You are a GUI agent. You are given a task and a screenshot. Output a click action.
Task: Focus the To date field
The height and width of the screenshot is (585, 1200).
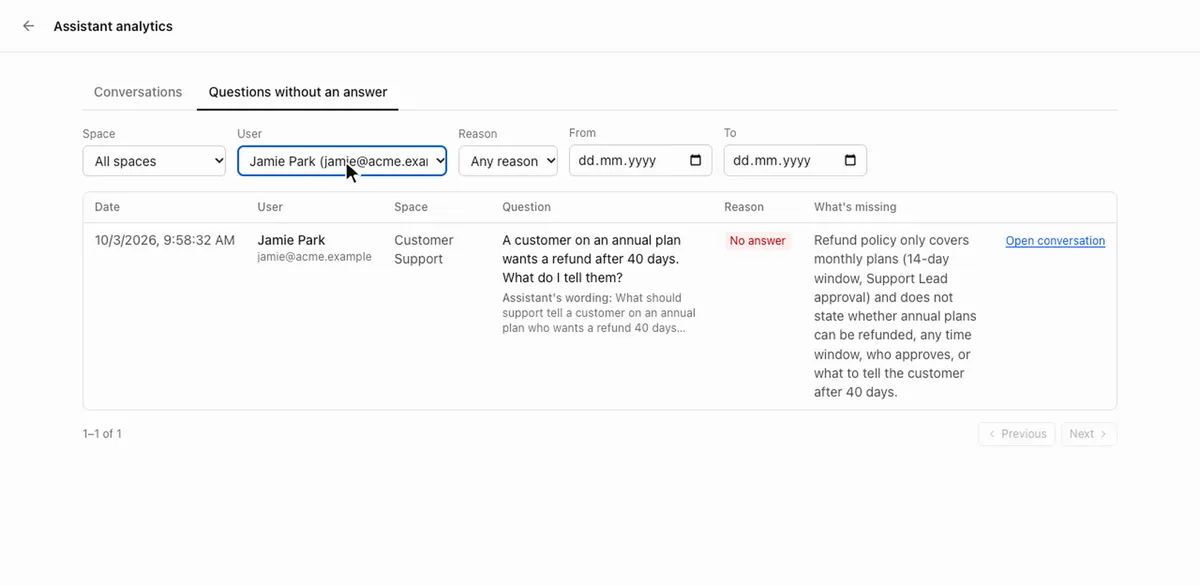point(795,160)
